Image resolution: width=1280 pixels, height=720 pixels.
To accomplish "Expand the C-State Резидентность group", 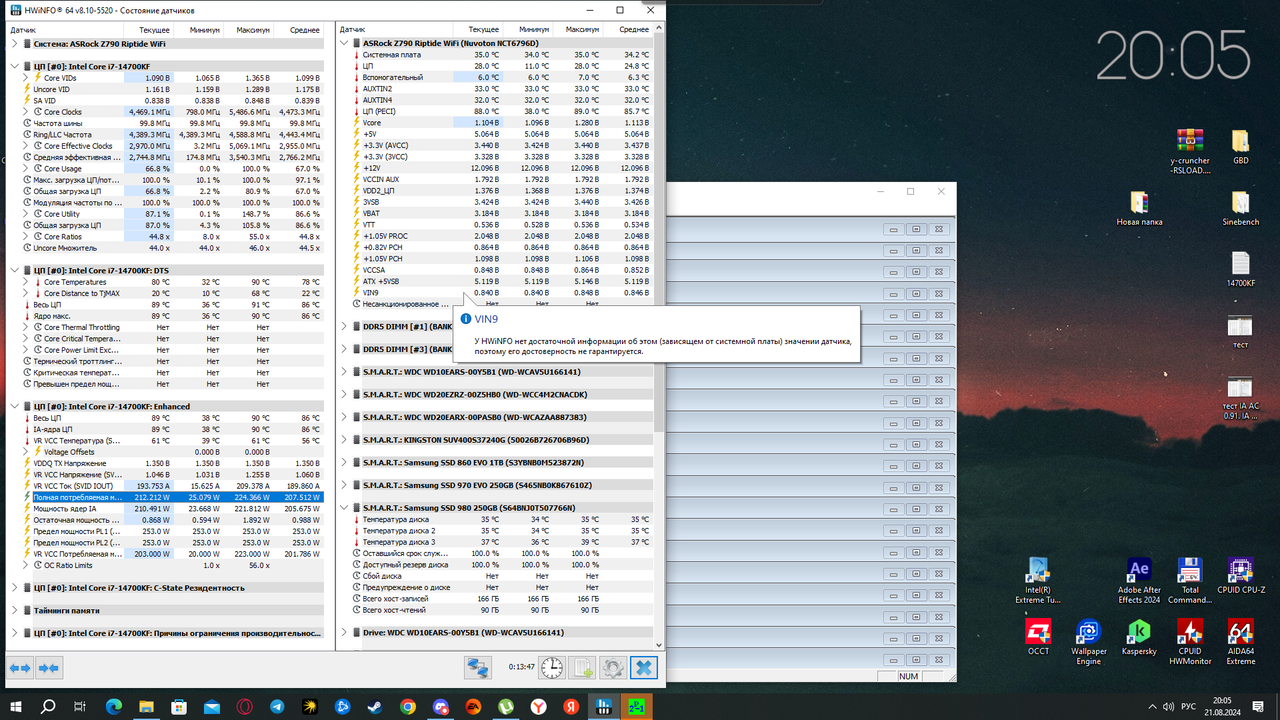I will 14,588.
